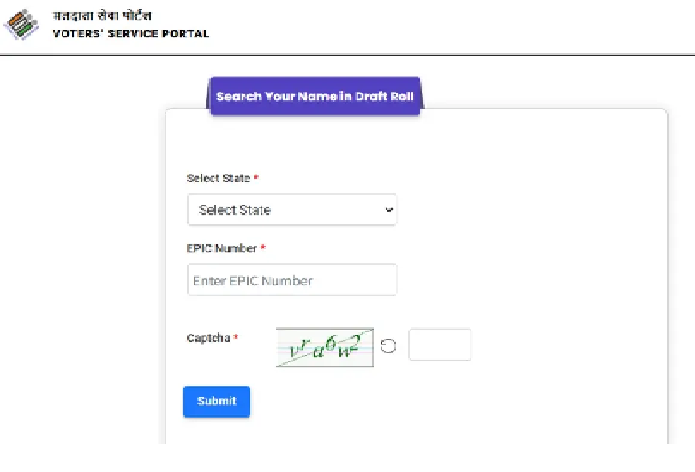
Task: Refresh the captcha image
Action: click(389, 346)
